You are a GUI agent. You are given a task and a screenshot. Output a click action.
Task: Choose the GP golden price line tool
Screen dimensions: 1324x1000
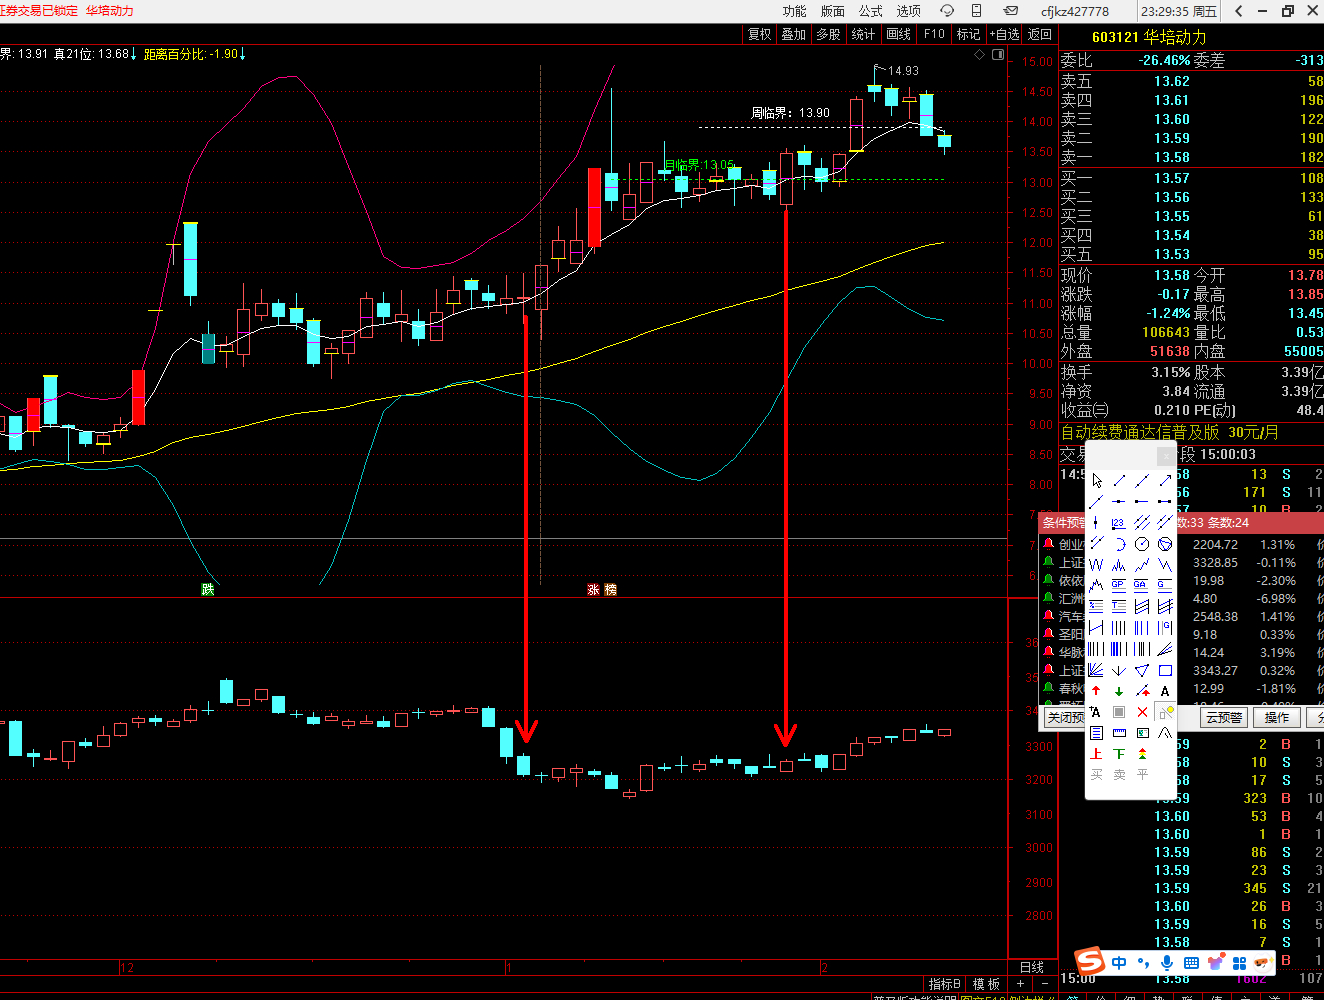(x=1119, y=584)
